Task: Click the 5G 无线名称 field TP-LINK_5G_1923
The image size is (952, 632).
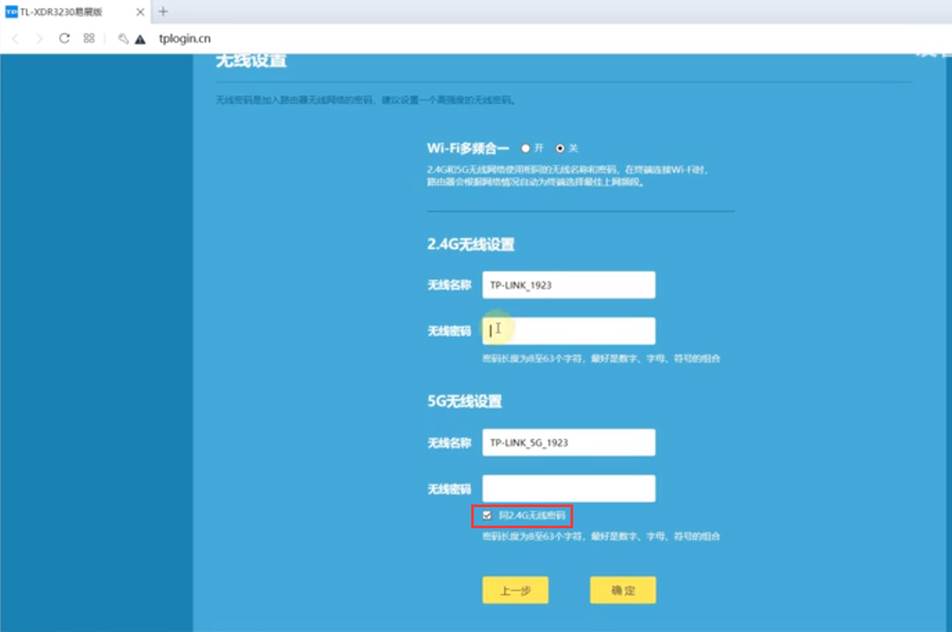Action: pos(568,442)
